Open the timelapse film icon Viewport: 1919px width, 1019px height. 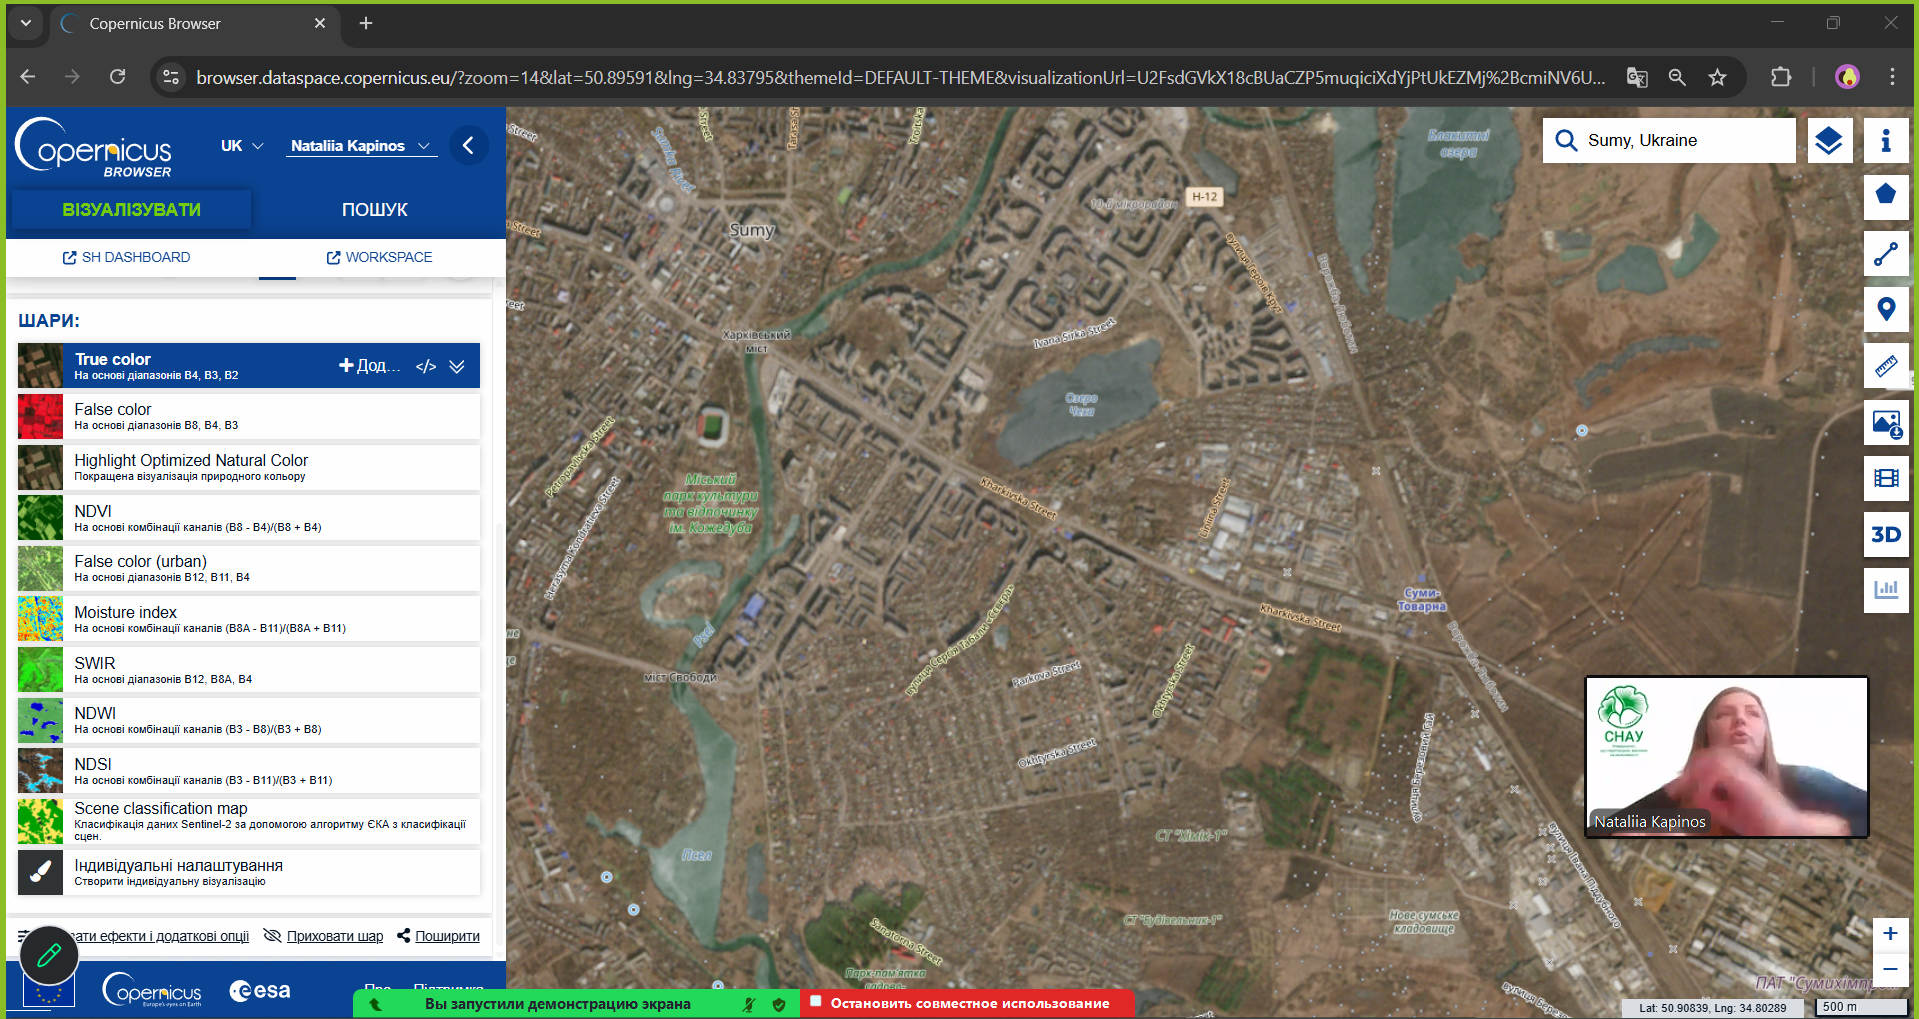(x=1886, y=478)
